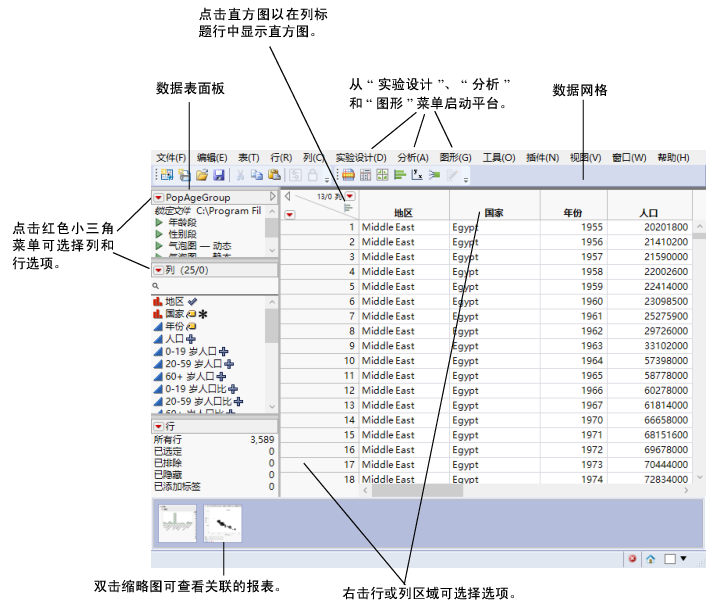
Task: Open the scatter plot report thumbnail
Action: tap(223, 523)
